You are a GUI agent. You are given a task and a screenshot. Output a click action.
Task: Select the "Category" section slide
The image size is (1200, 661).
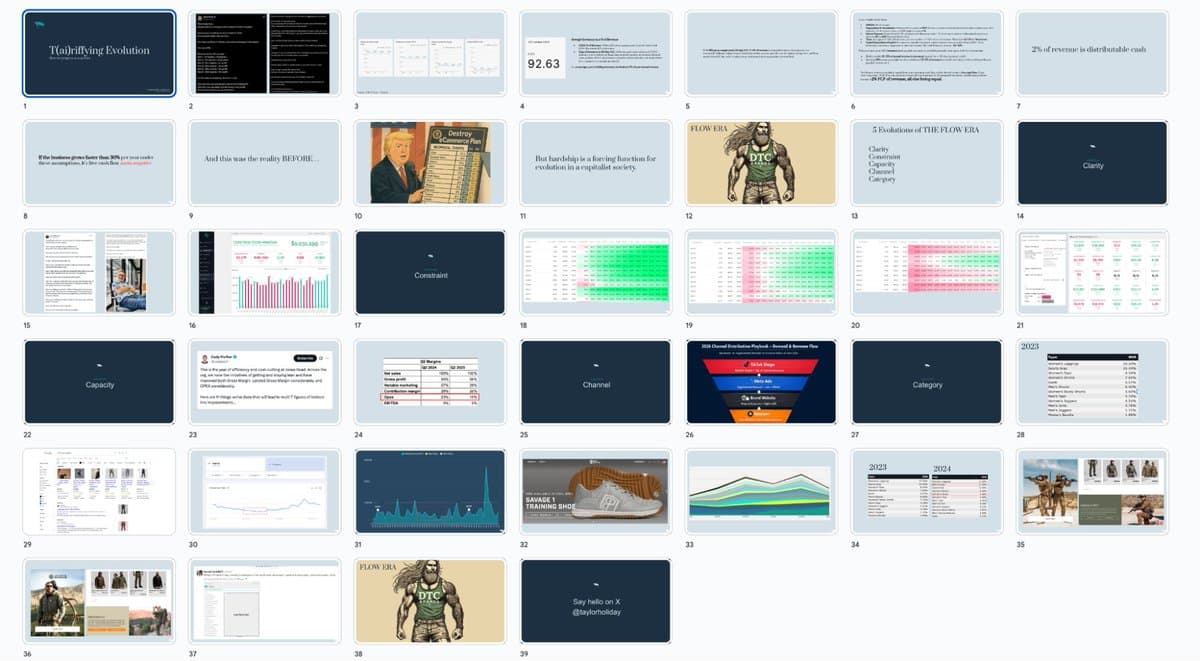click(927, 382)
